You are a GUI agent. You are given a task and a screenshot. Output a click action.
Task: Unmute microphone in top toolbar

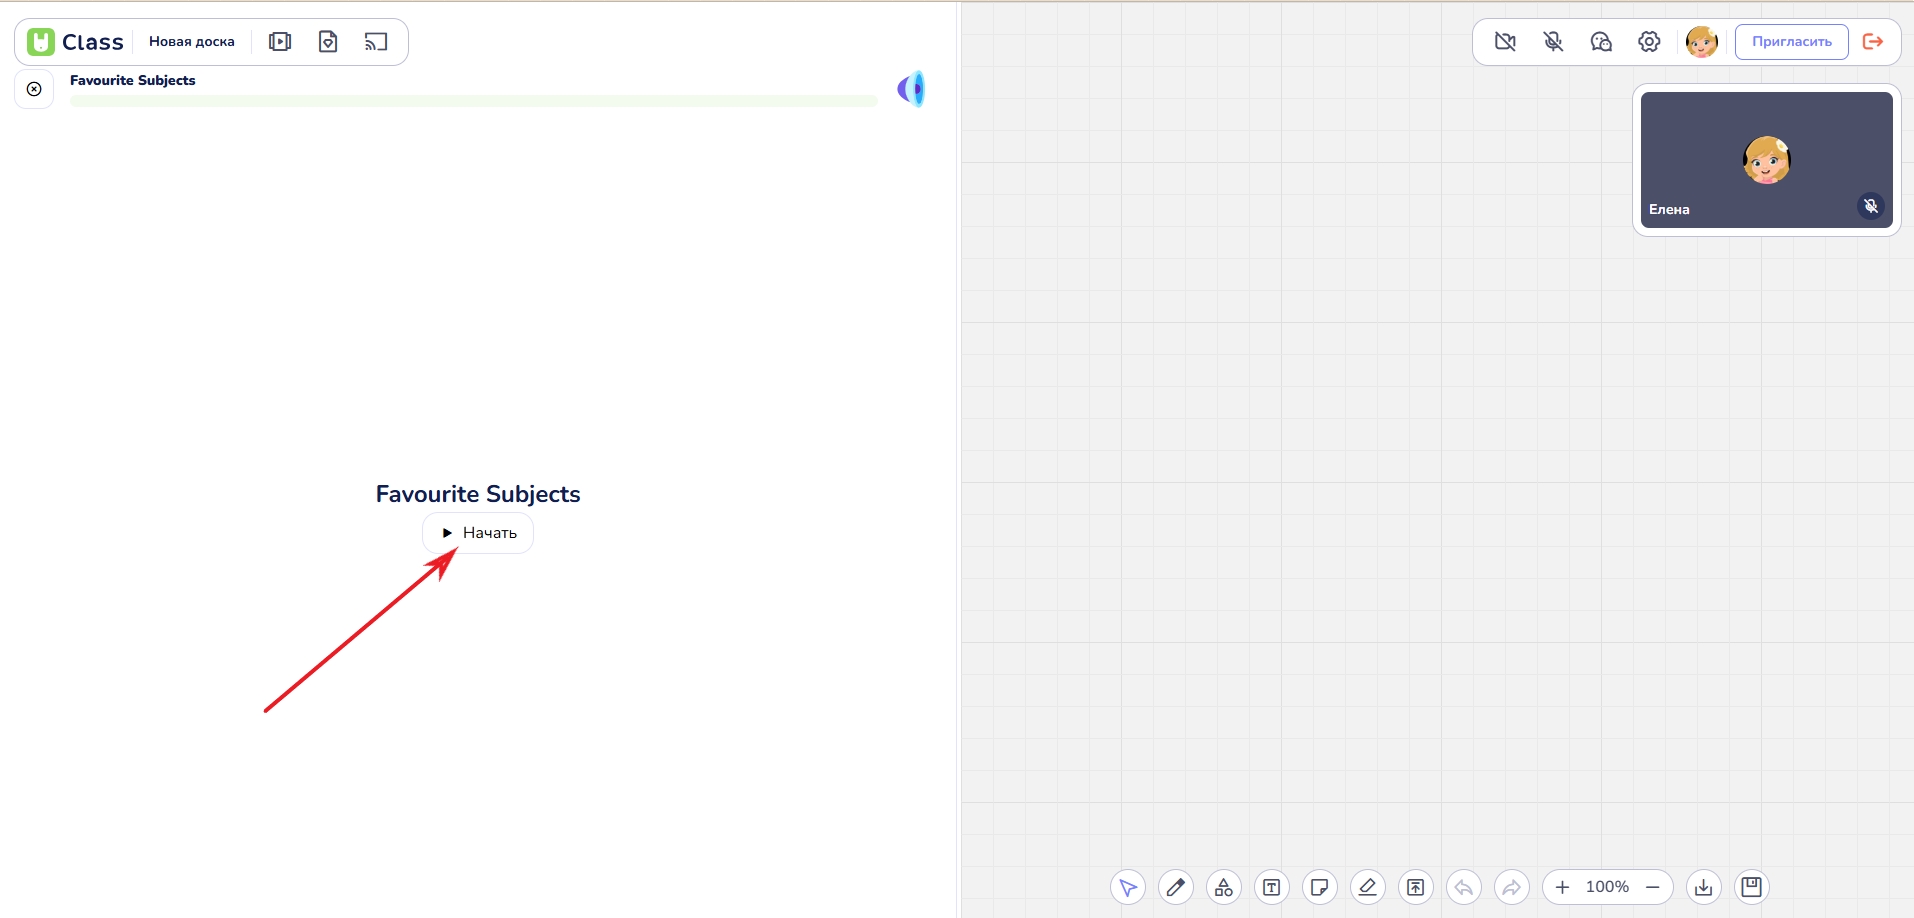[1553, 42]
